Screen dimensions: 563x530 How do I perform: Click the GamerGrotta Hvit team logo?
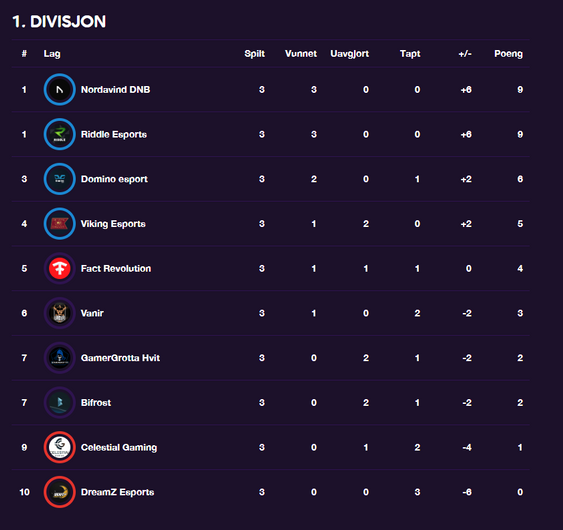click(x=60, y=358)
